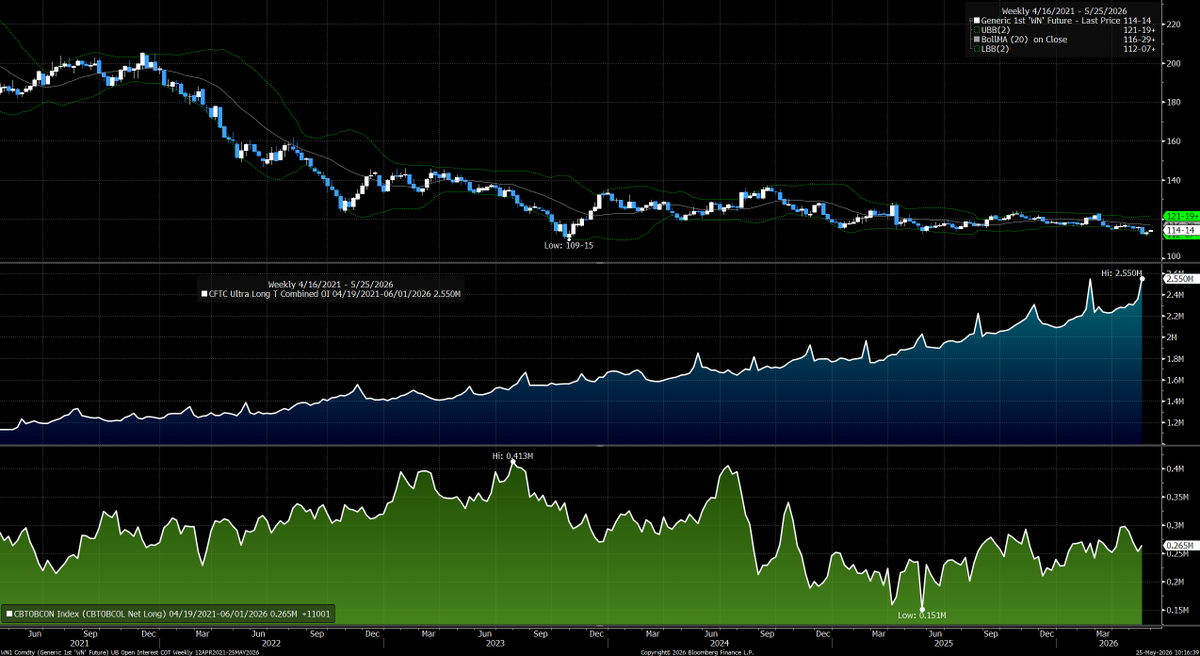Click the Low: 0.151M annotation

[923, 615]
